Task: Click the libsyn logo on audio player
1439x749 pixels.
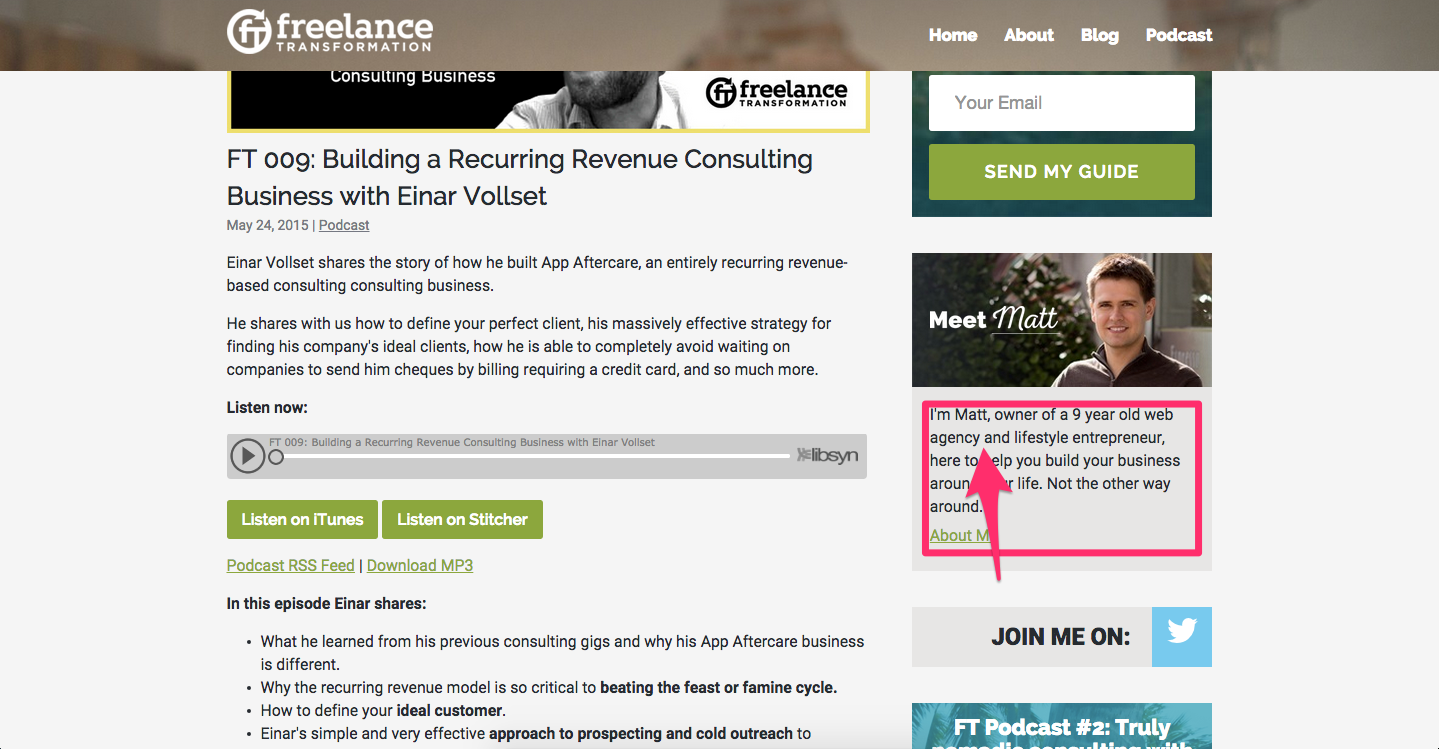Action: (x=827, y=455)
